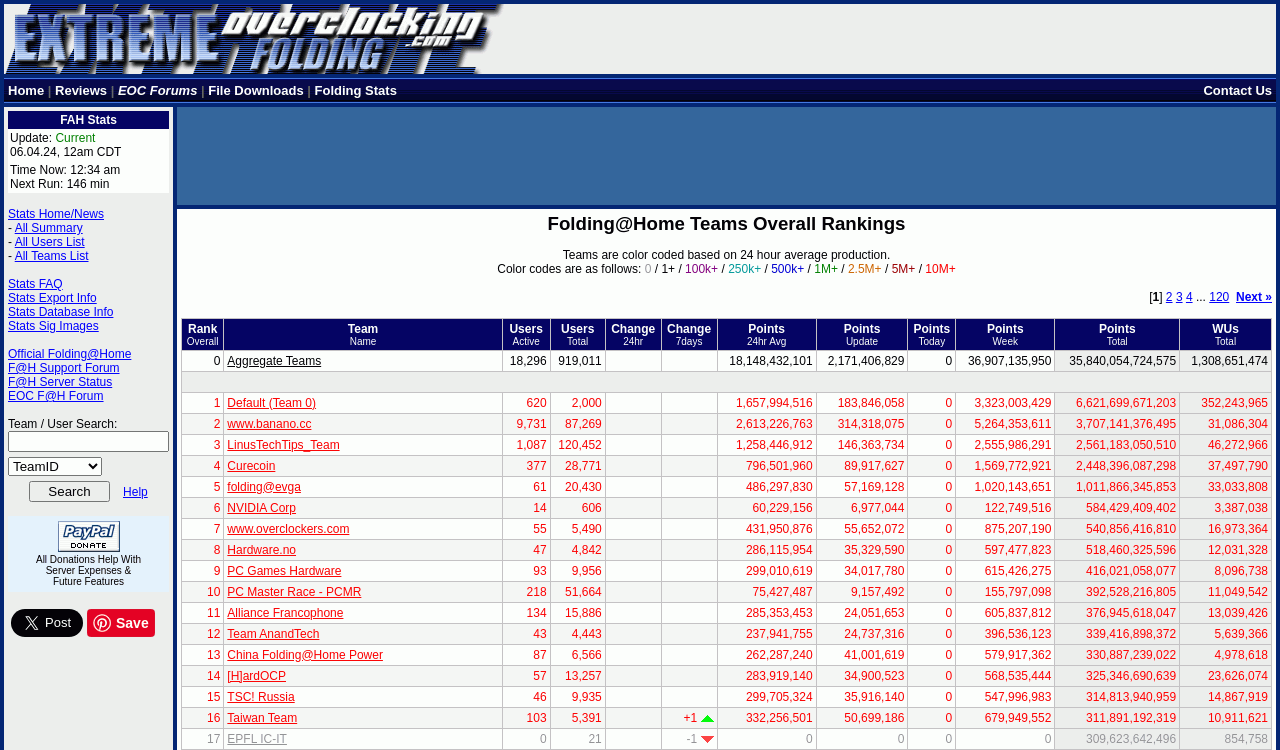Open Taiwan Team page
This screenshot has height=750, width=1280.
coord(262,718)
